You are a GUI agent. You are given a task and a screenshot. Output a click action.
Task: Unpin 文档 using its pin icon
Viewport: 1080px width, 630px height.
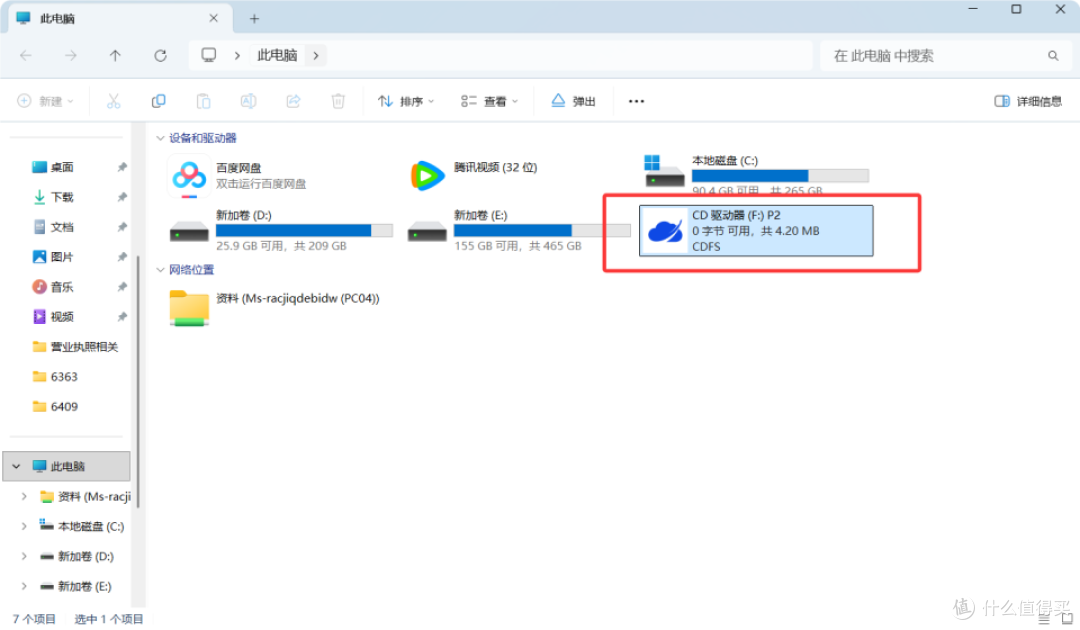tap(122, 227)
